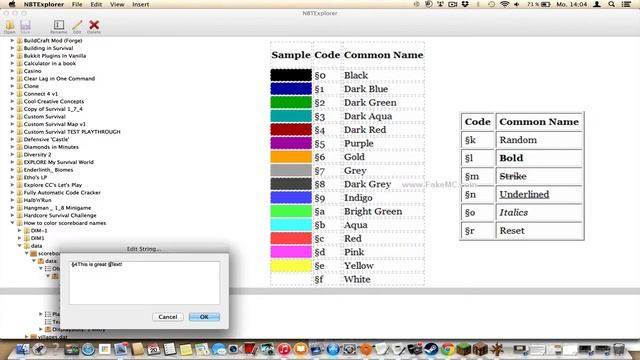Screen dimensions: 640x360
Task: Click the 'Indigo' color name
Action: [358, 198]
